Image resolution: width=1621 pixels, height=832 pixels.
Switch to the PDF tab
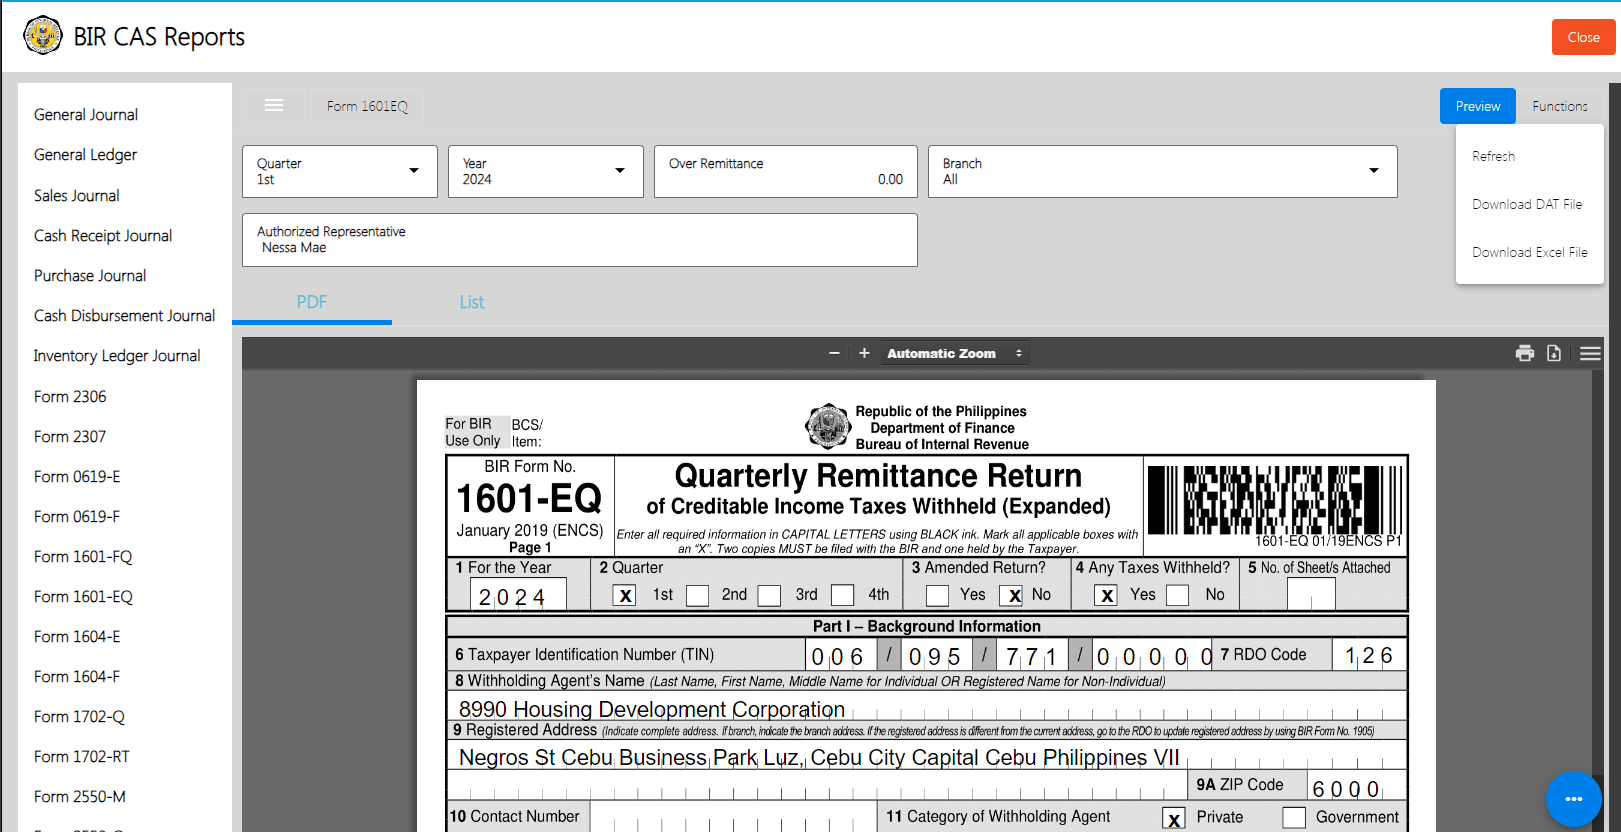[x=312, y=302]
